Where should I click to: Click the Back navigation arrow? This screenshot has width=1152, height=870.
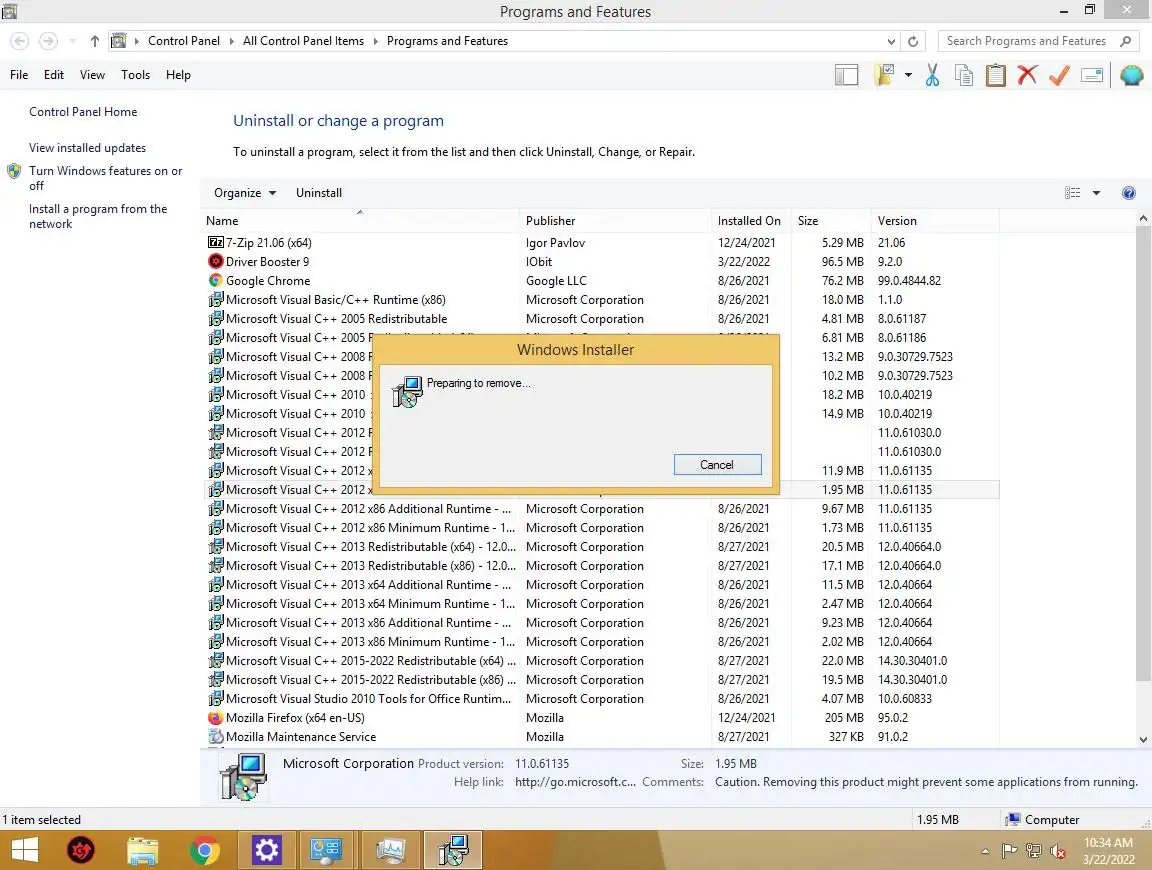[20, 41]
